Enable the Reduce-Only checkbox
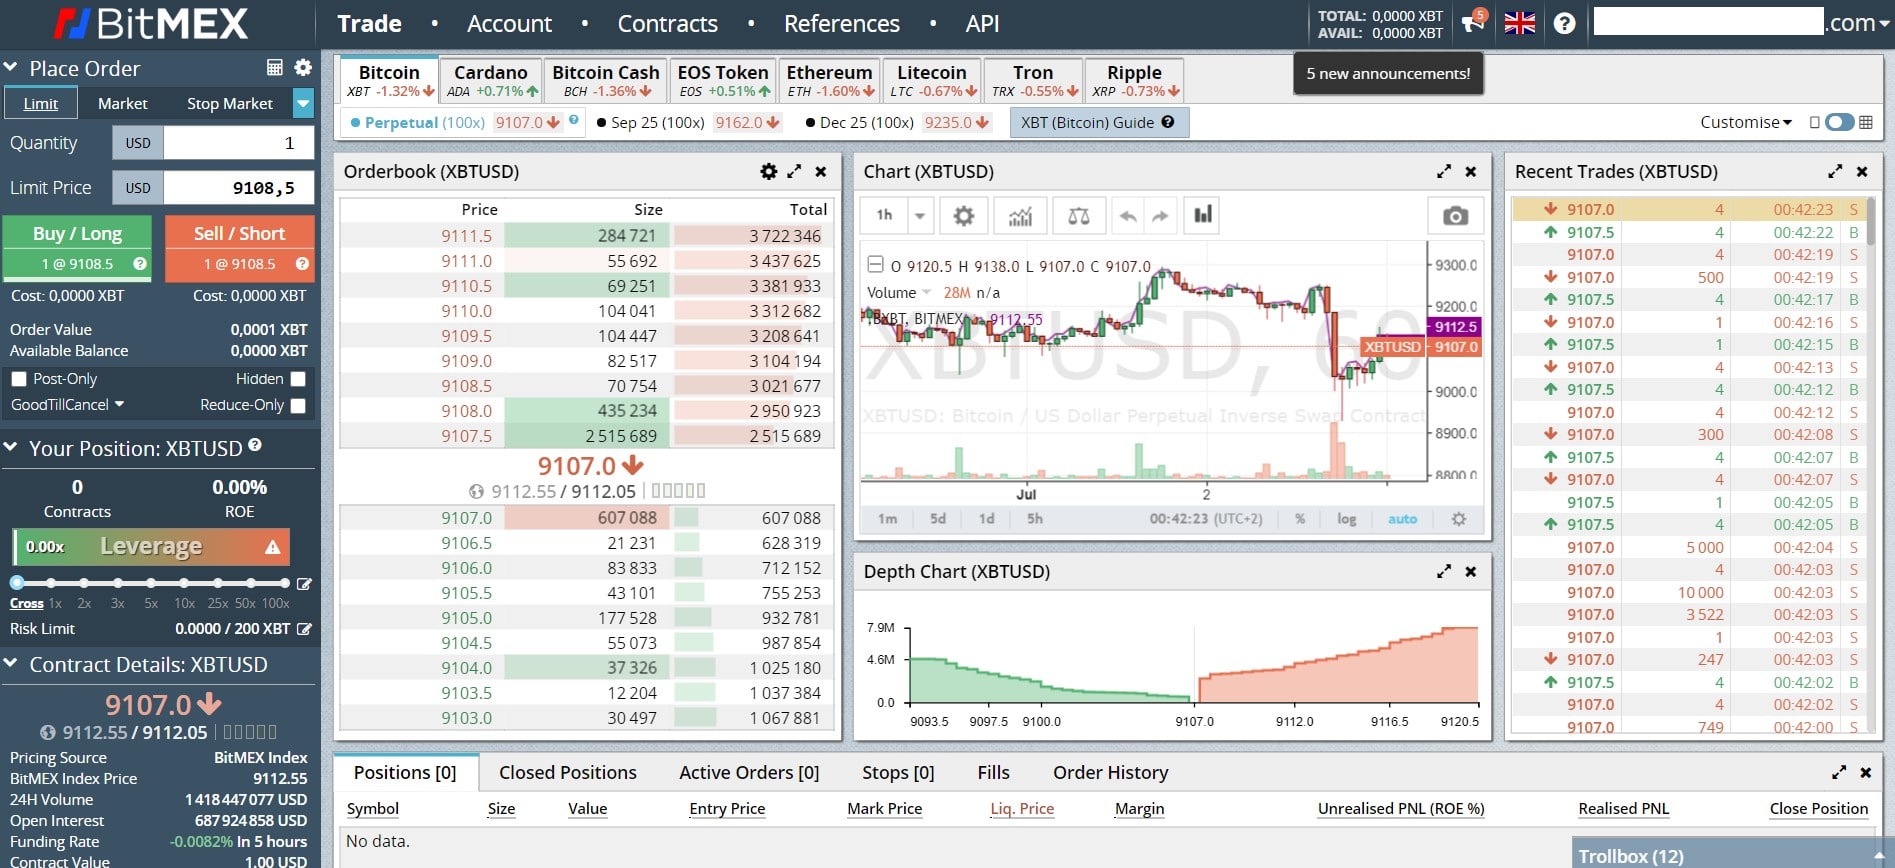The height and width of the screenshot is (868, 1895). tap(298, 405)
